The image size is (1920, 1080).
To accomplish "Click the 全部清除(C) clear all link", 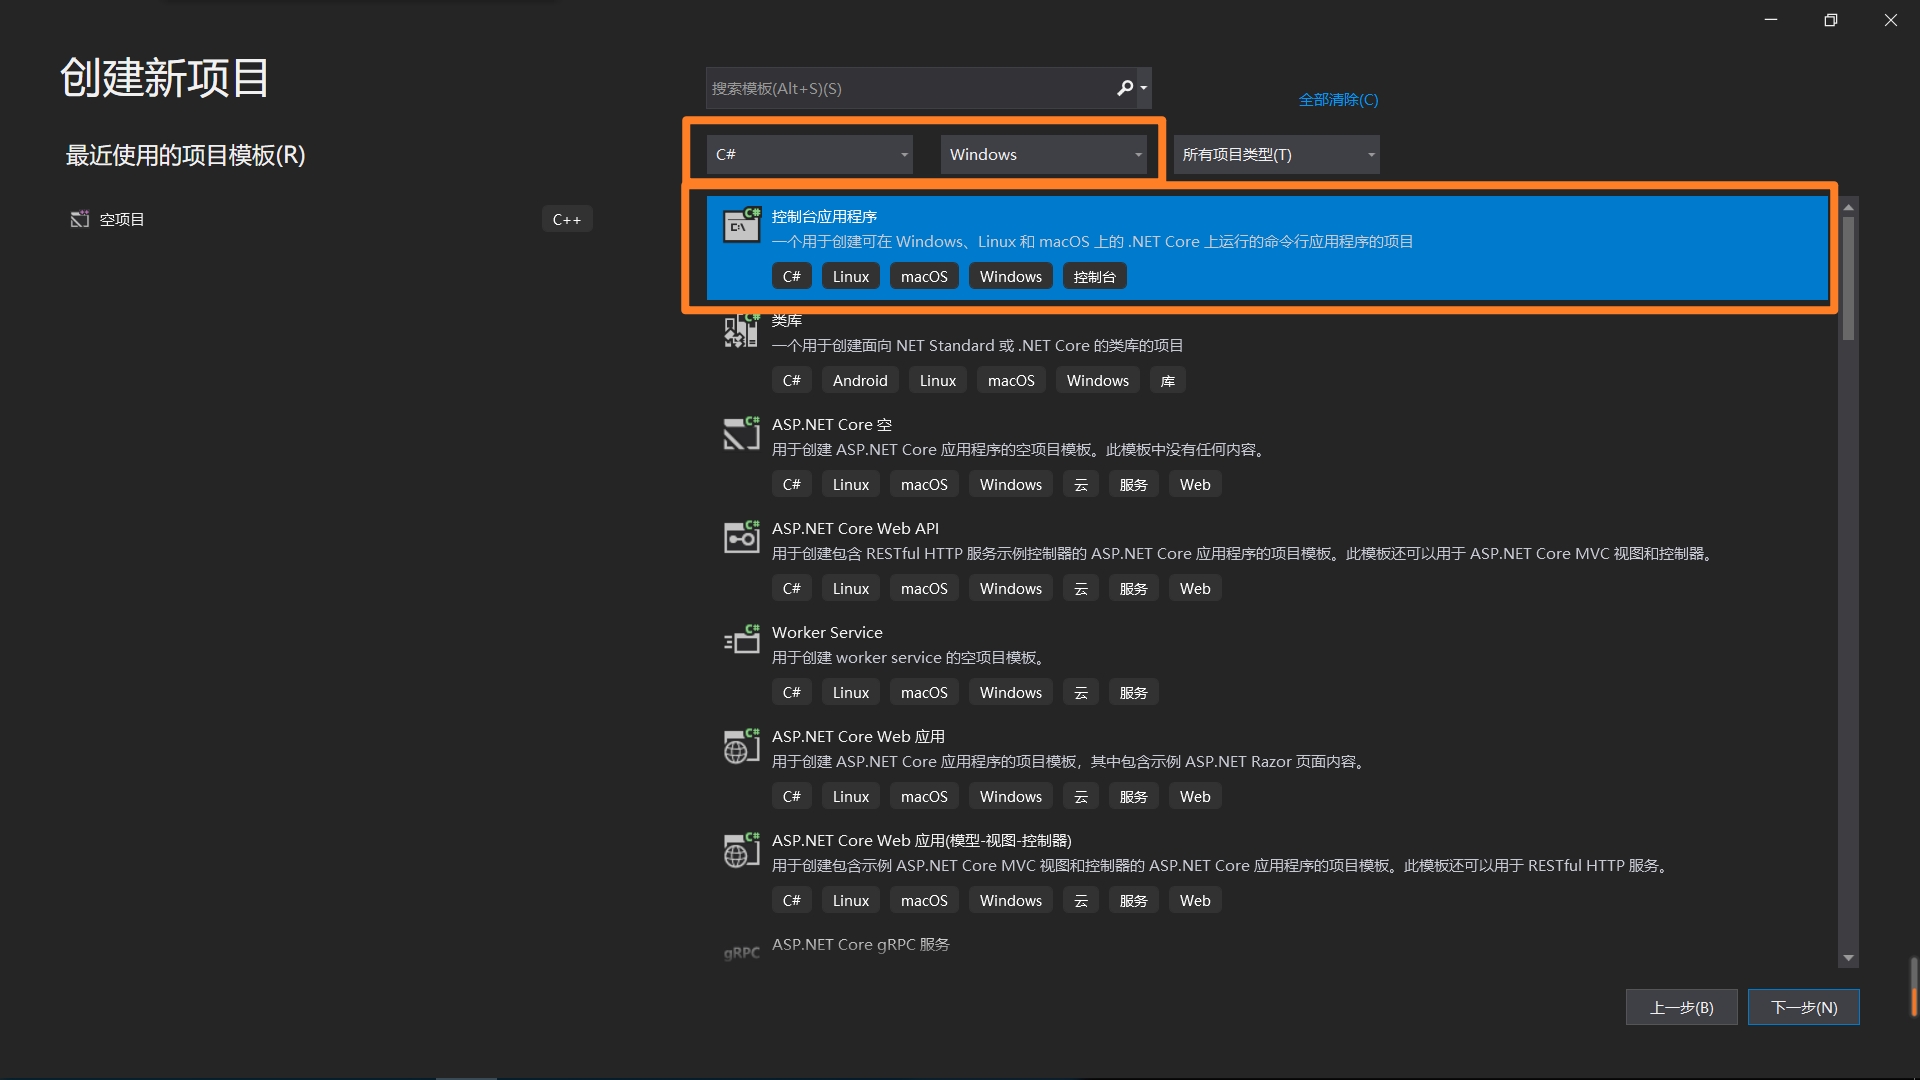I will tap(1338, 99).
